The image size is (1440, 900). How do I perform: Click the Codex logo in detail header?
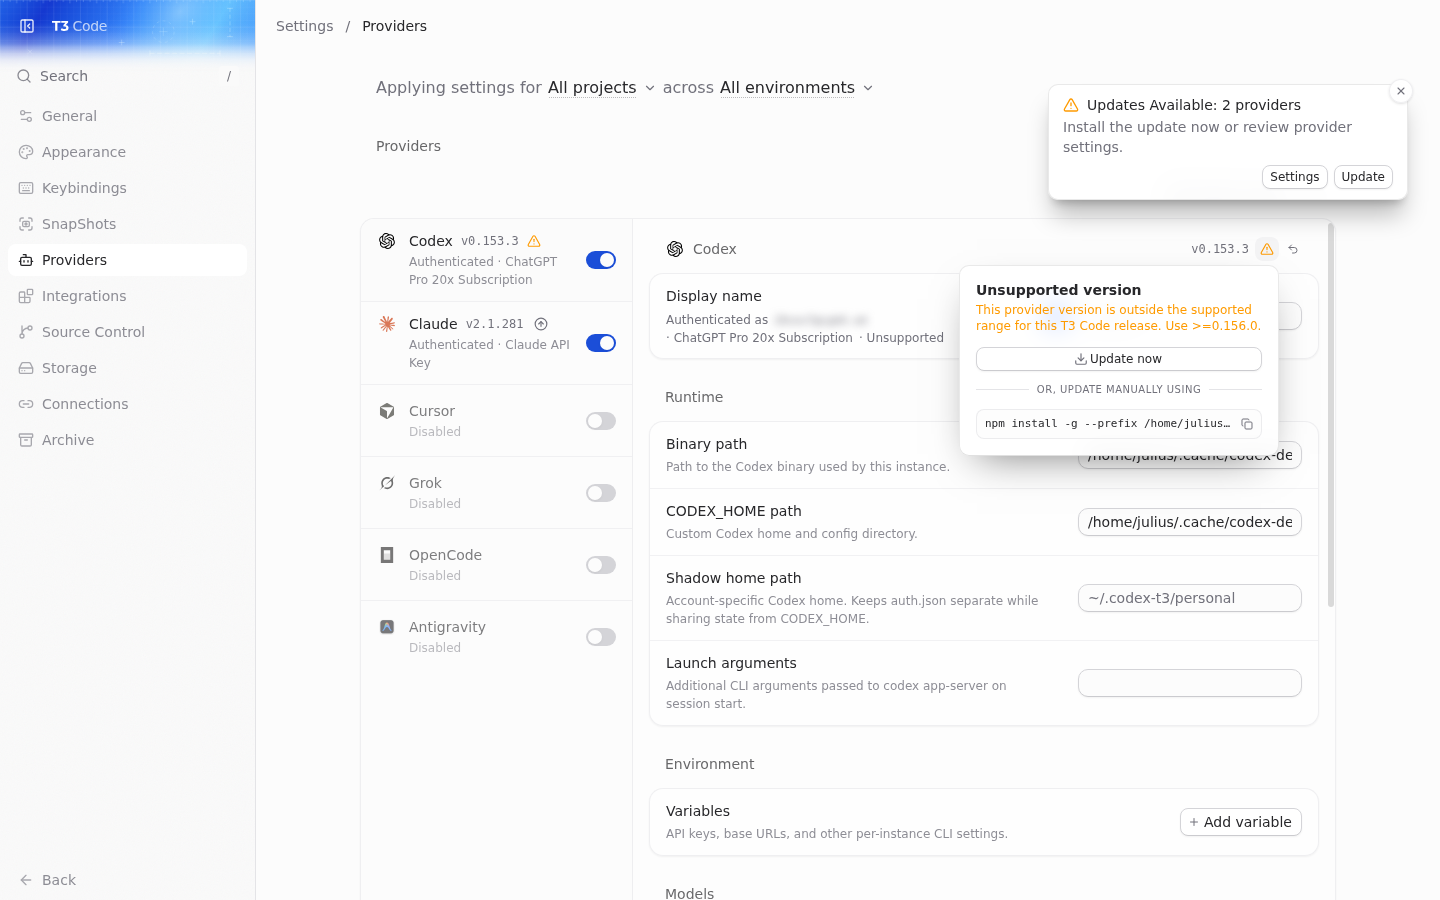(x=675, y=249)
